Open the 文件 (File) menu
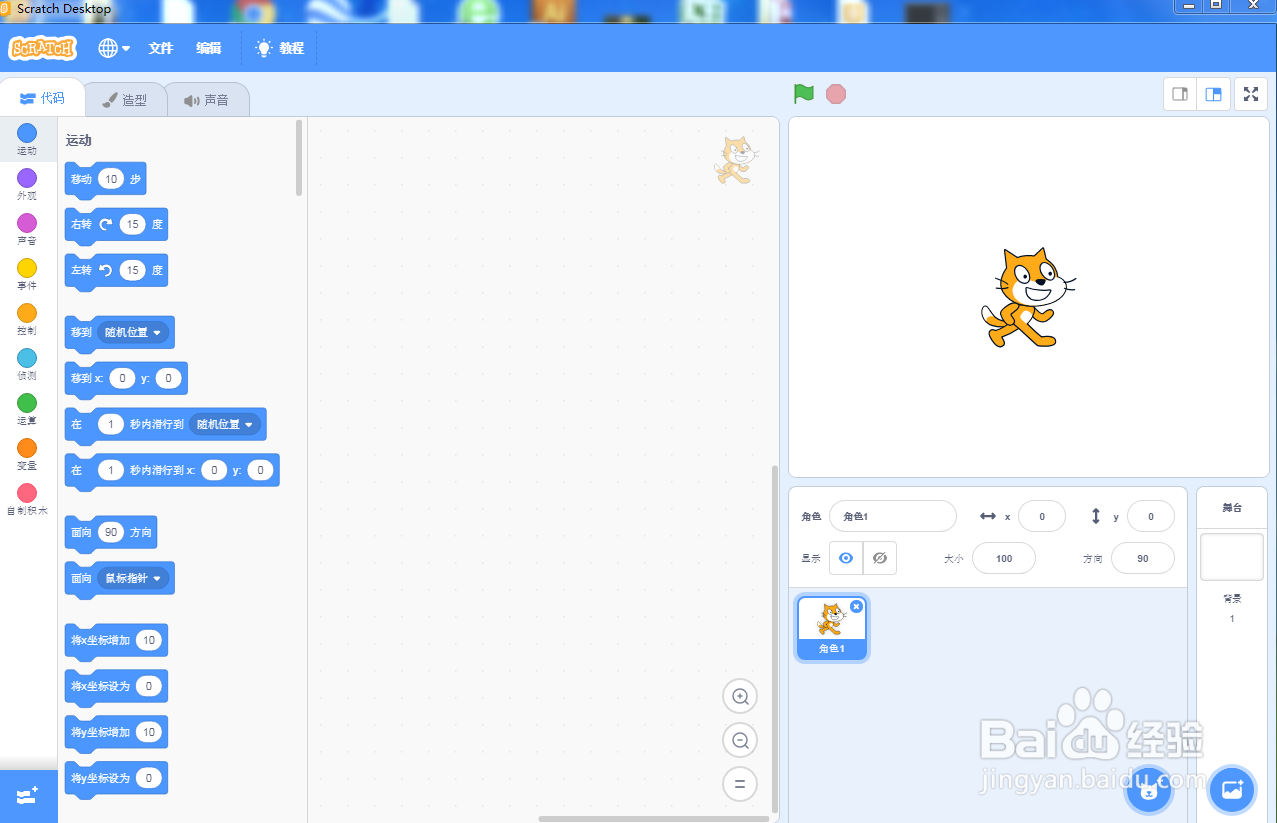 coord(160,48)
